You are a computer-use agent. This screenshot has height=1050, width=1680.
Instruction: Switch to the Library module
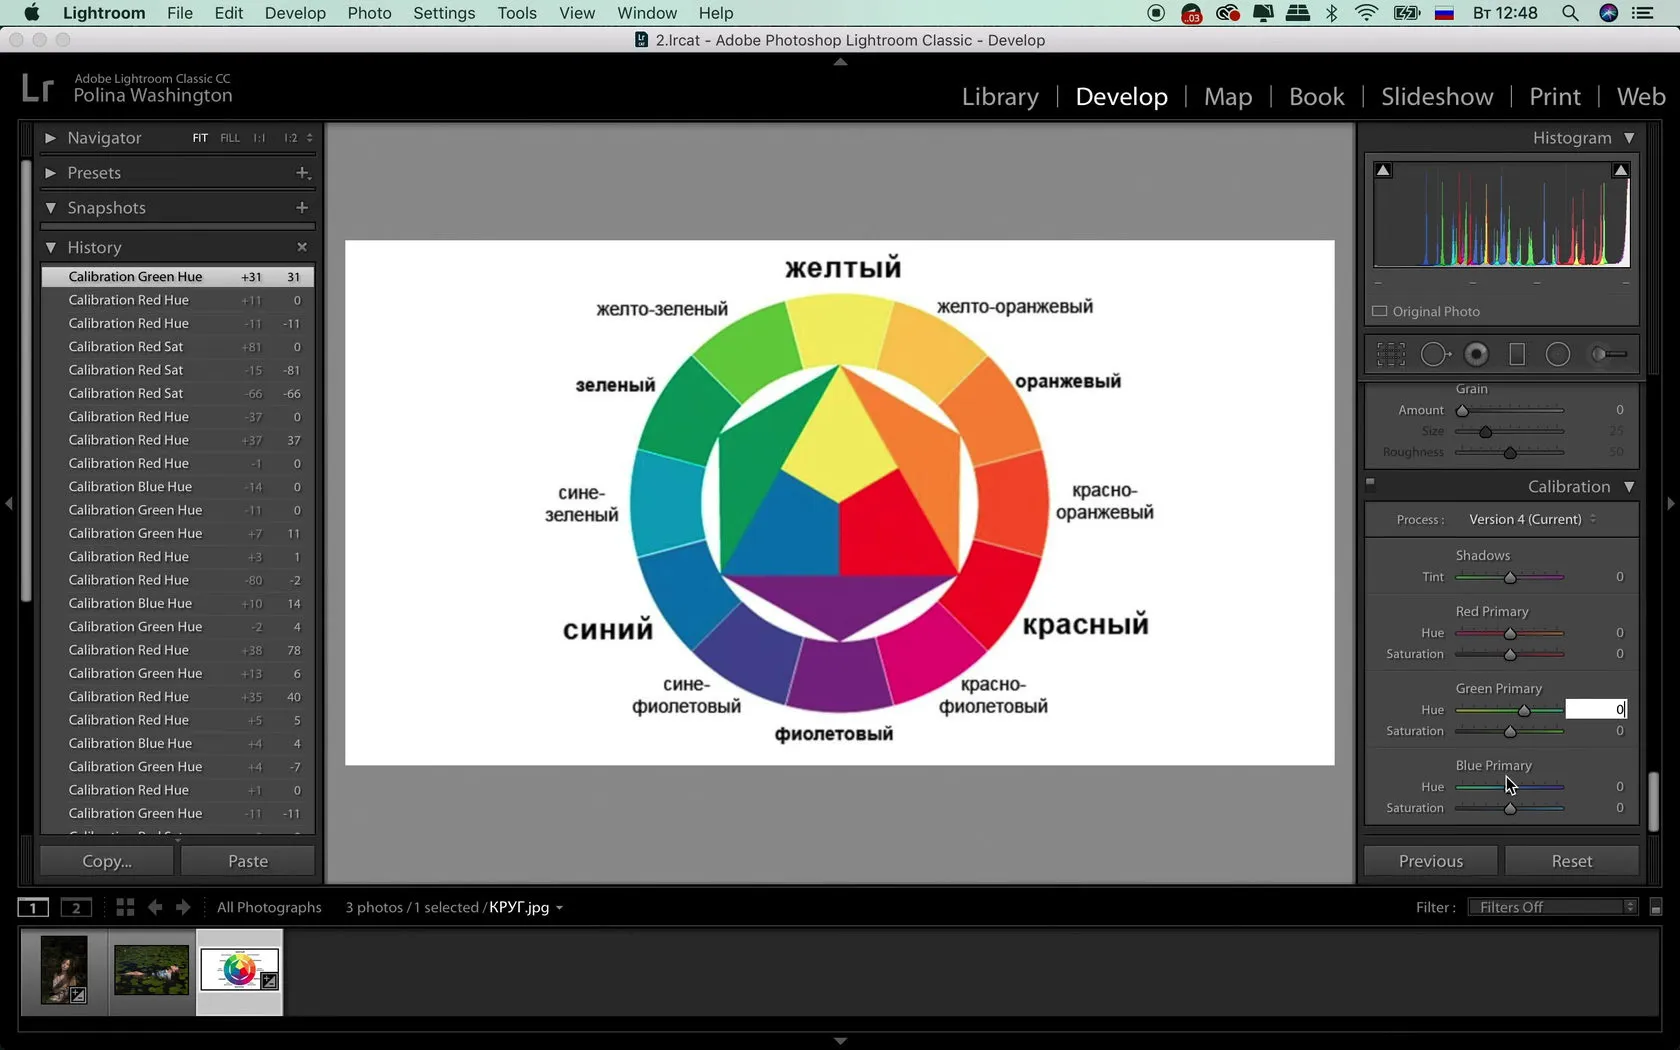(1000, 97)
